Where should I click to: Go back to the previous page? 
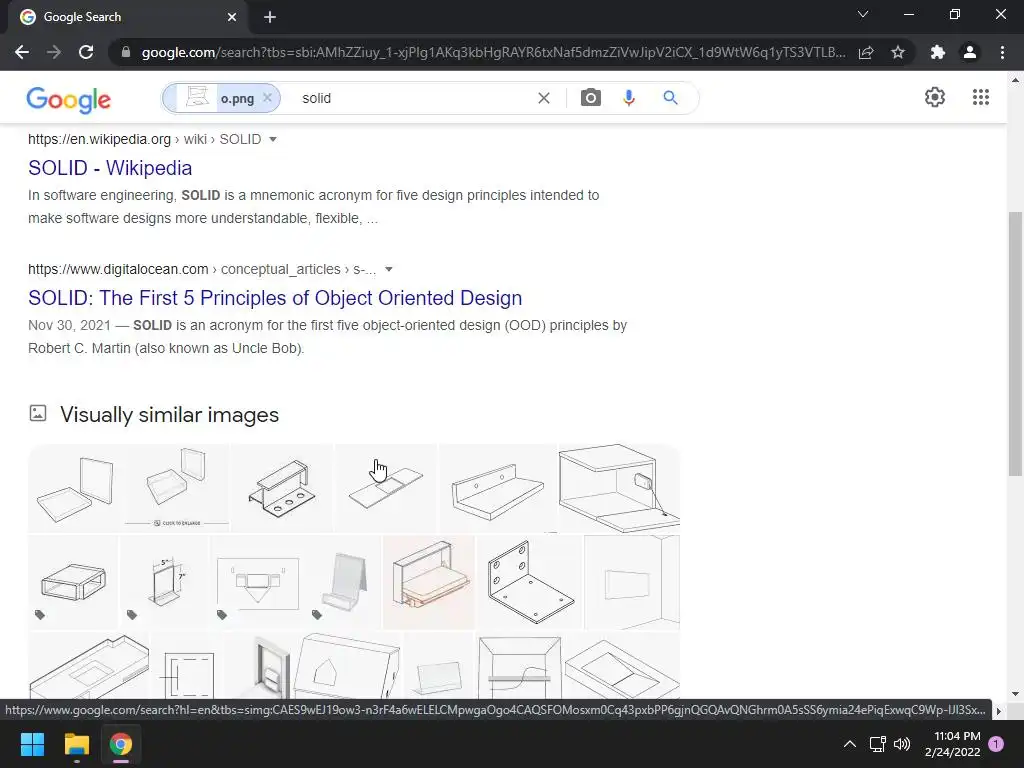(x=22, y=52)
